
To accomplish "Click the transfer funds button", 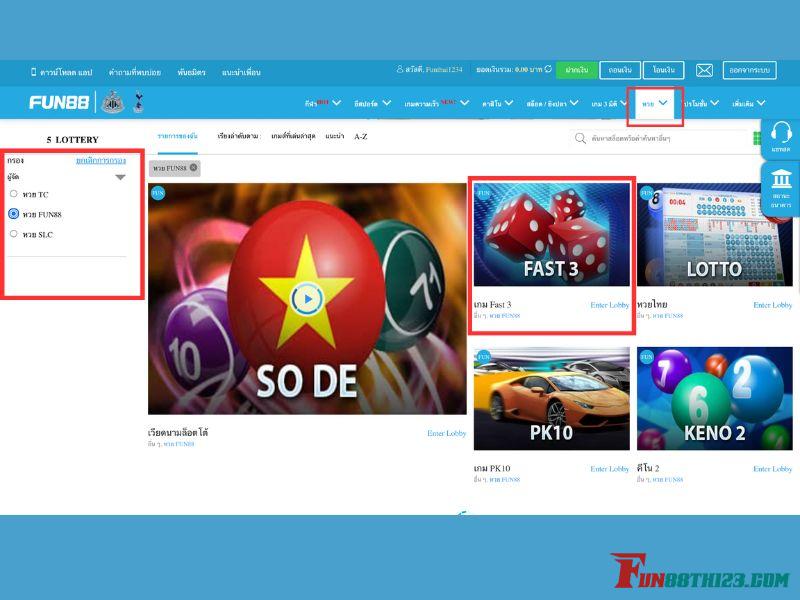I will tap(663, 70).
